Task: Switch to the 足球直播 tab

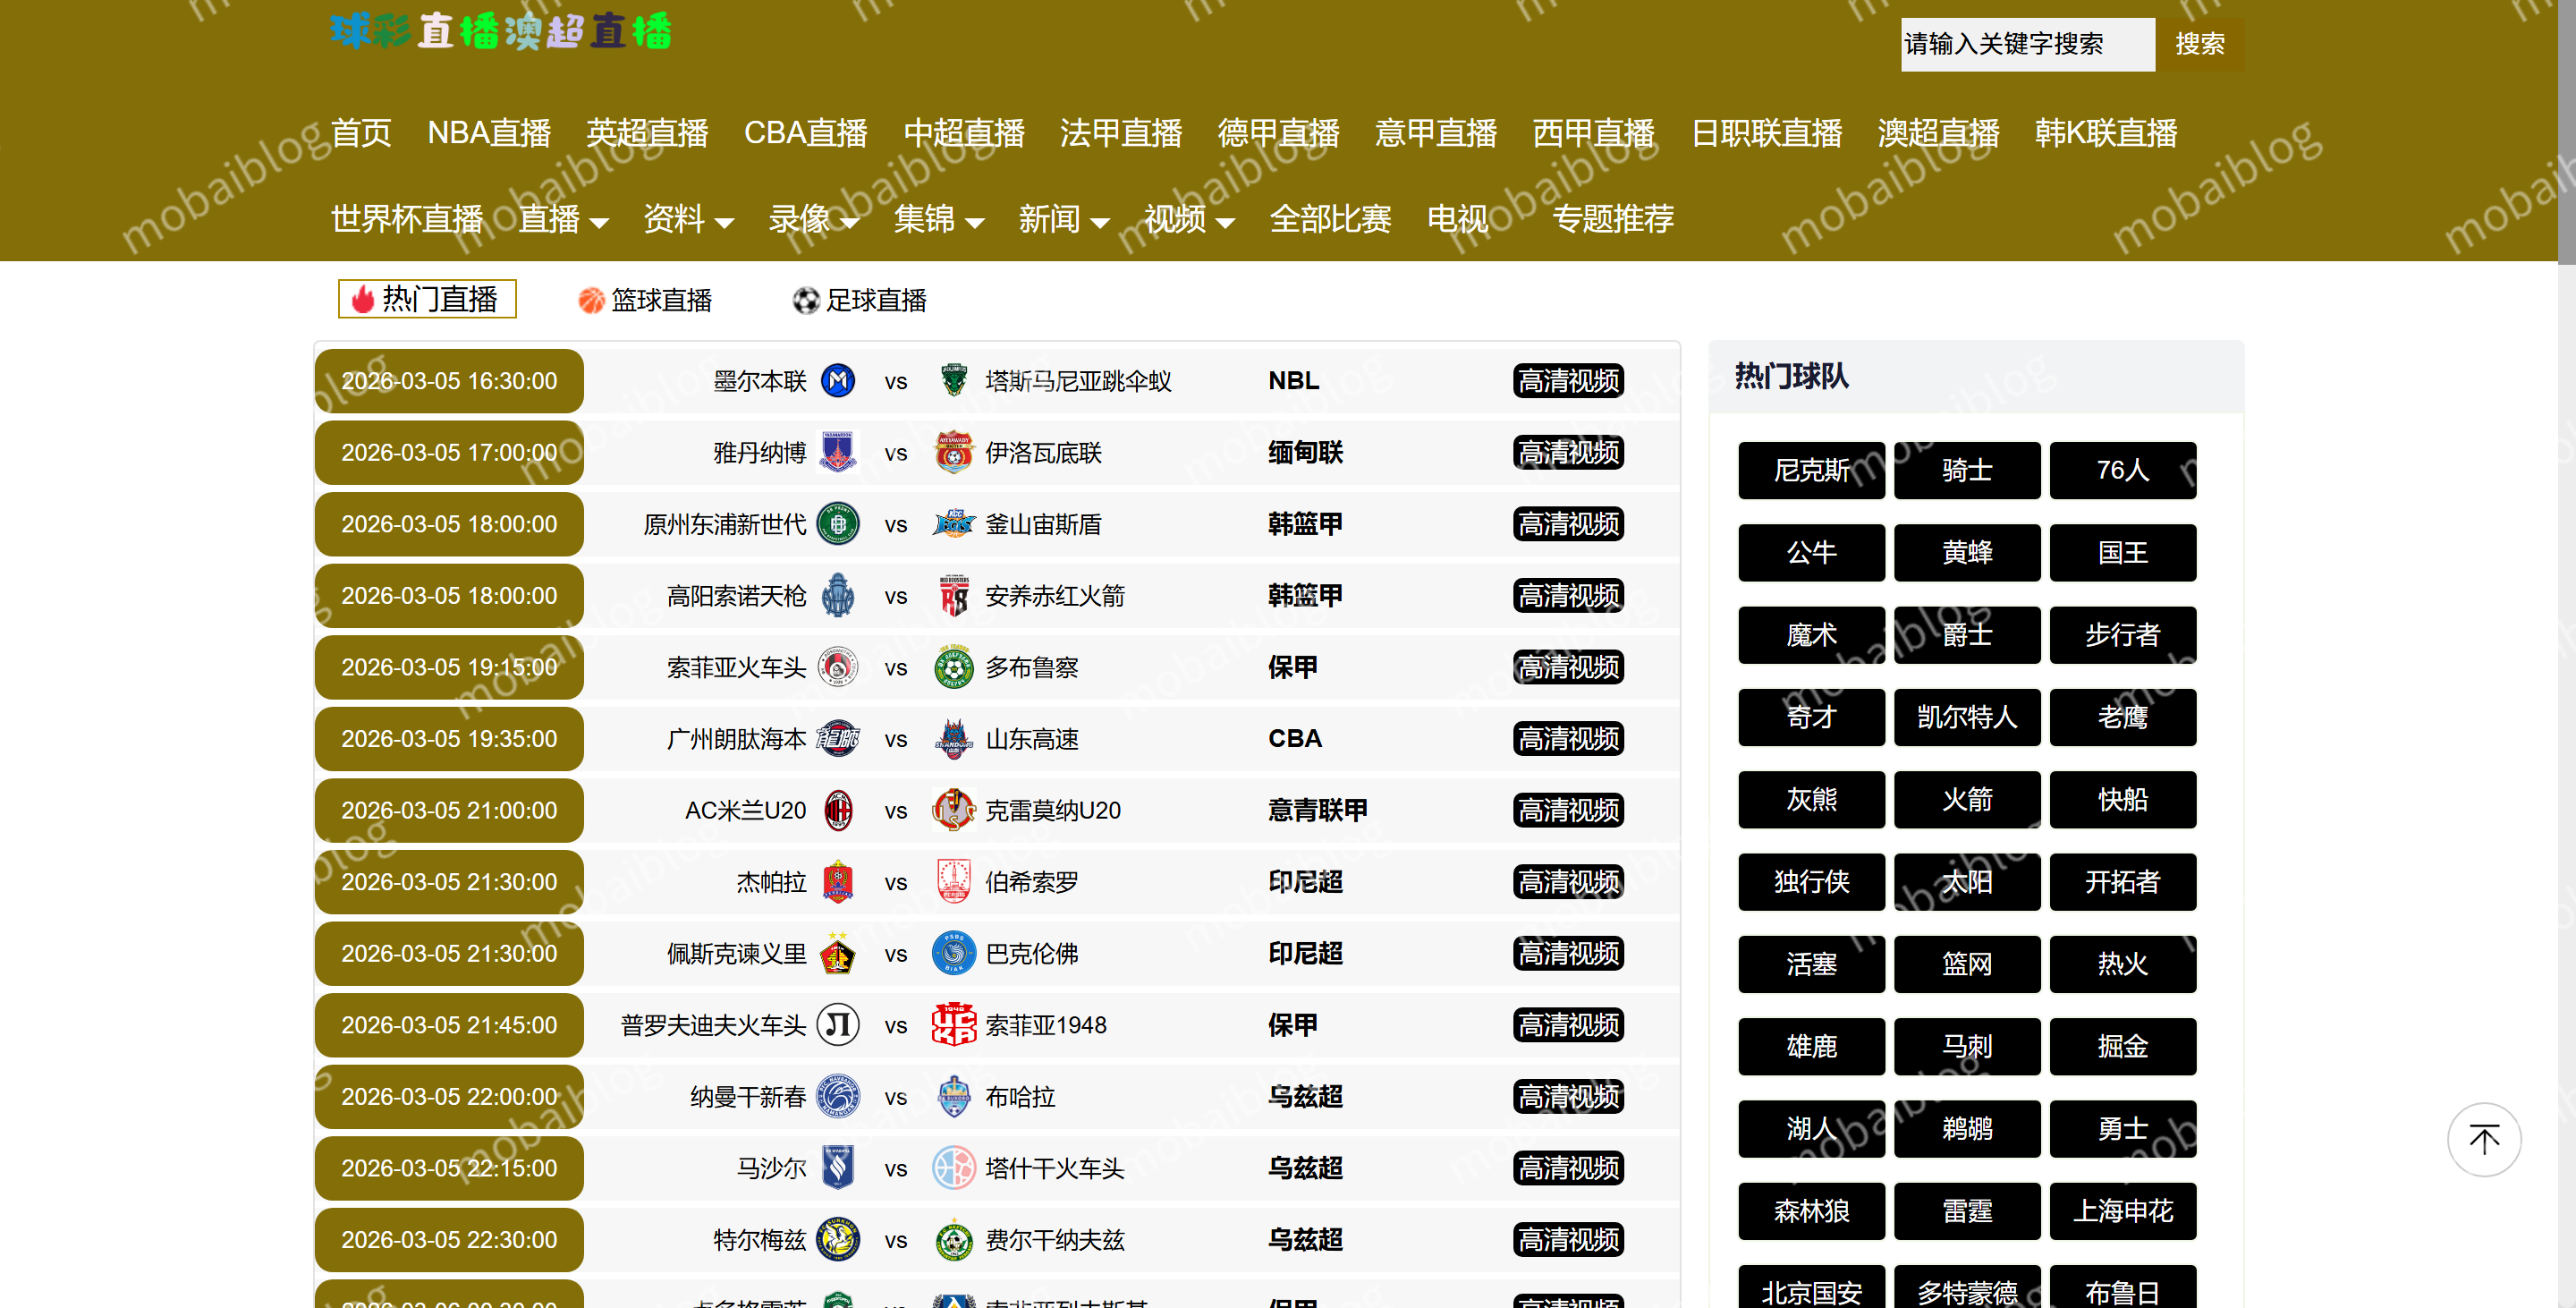Action: coord(875,300)
